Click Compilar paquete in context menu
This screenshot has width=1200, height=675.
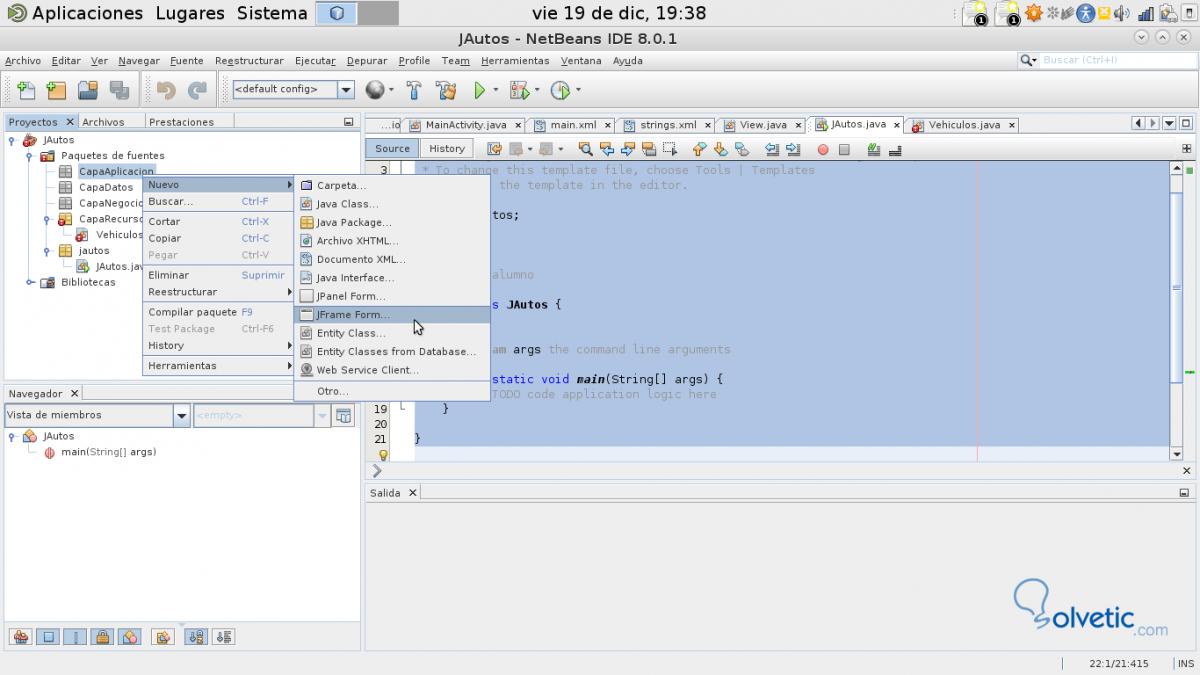pyautogui.click(x=218, y=312)
